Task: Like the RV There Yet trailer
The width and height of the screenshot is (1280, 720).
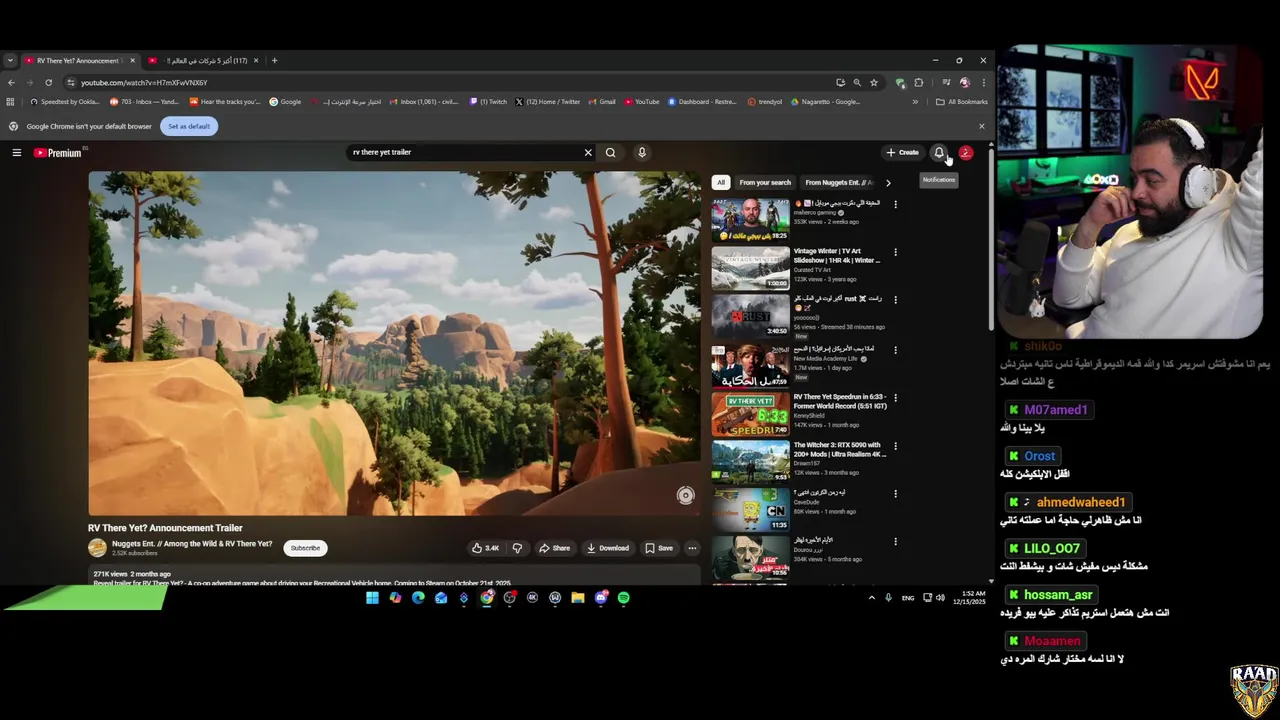Action: click(486, 548)
